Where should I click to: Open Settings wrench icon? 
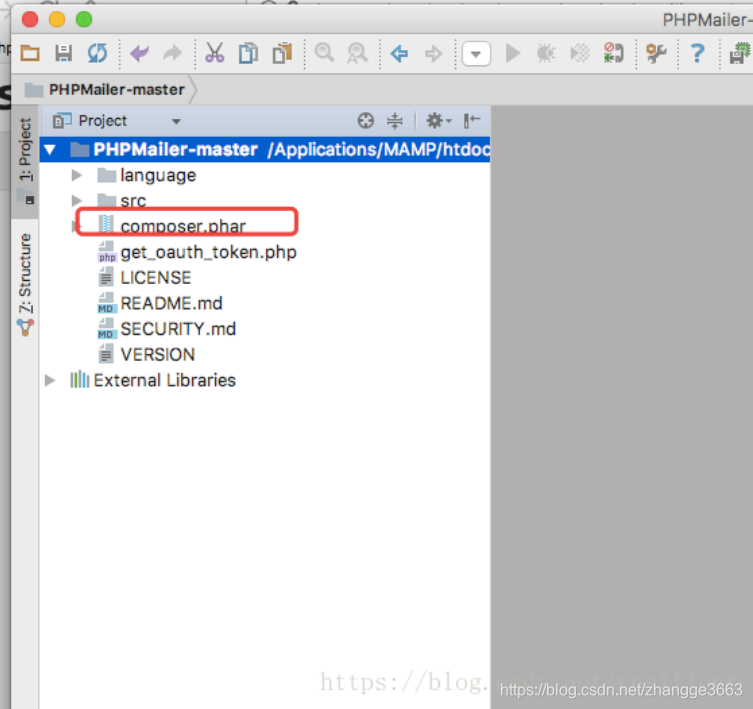pyautogui.click(x=656, y=53)
